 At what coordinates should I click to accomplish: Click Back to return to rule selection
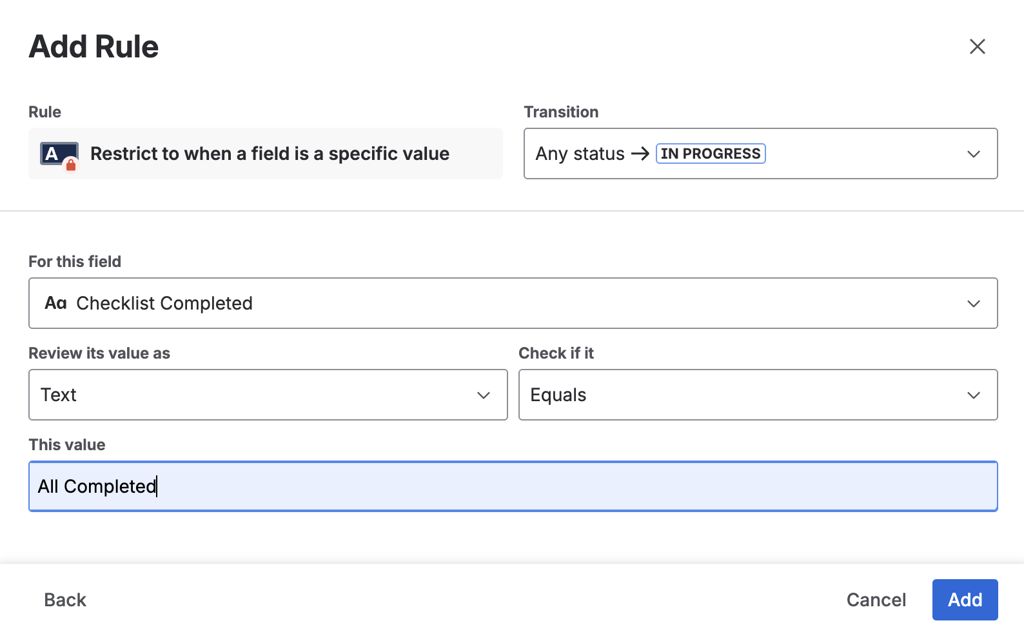64,599
